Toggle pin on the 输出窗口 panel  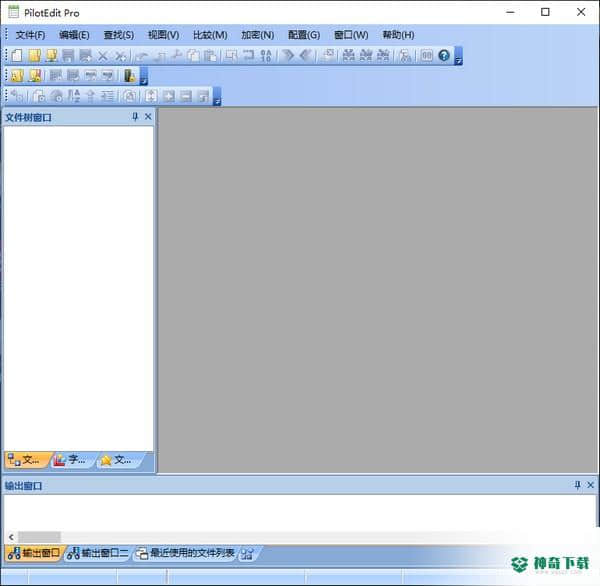(577, 485)
